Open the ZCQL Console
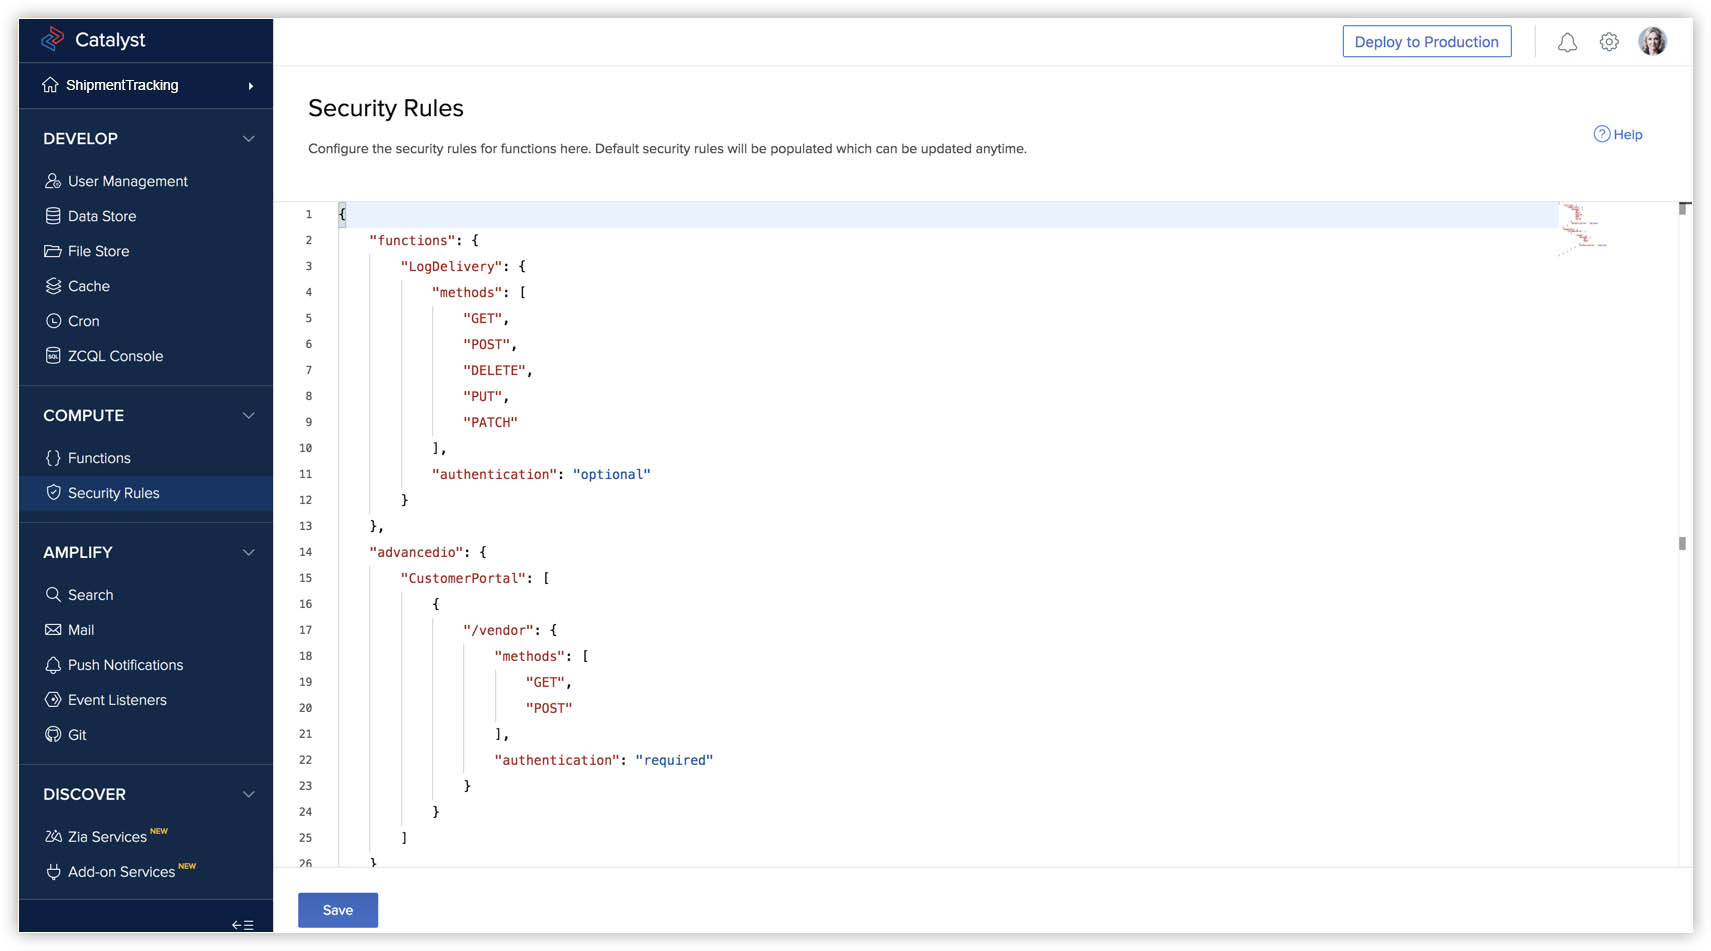The height and width of the screenshot is (951, 1711). click(x=115, y=356)
